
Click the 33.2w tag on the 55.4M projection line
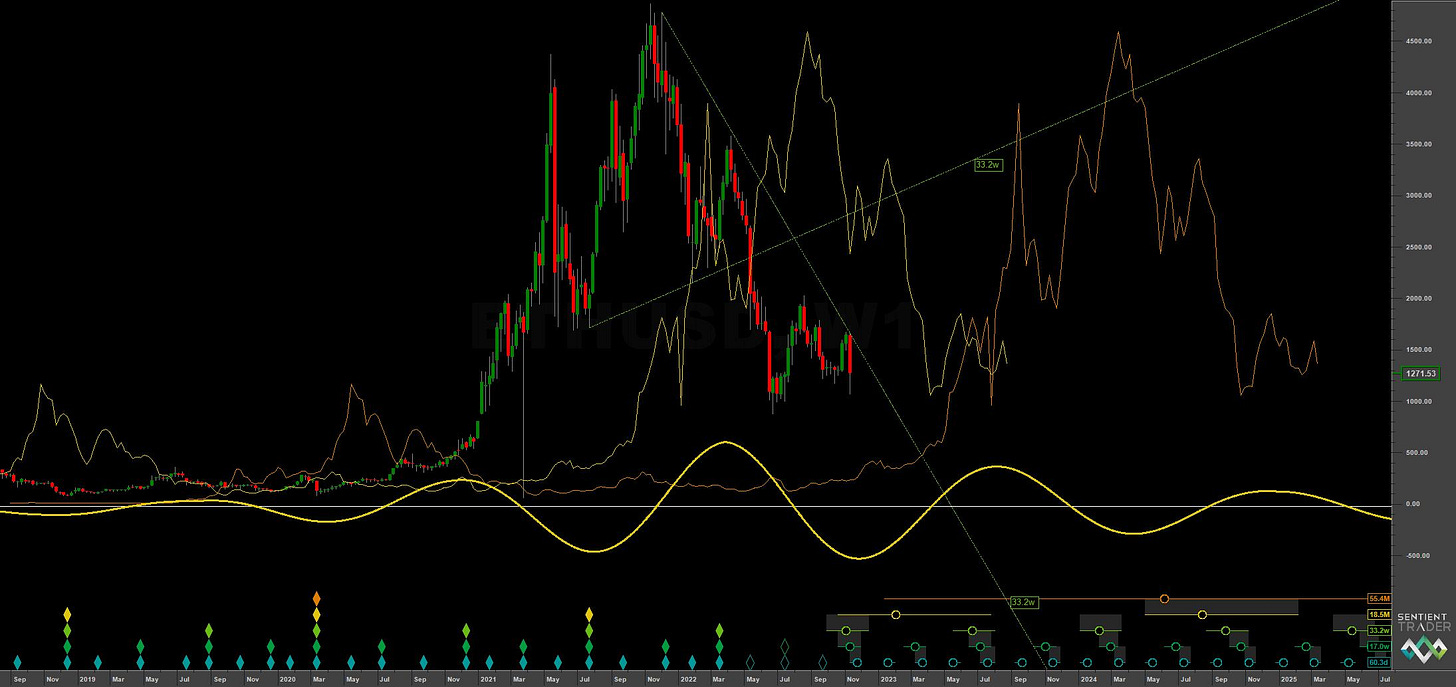(1024, 602)
